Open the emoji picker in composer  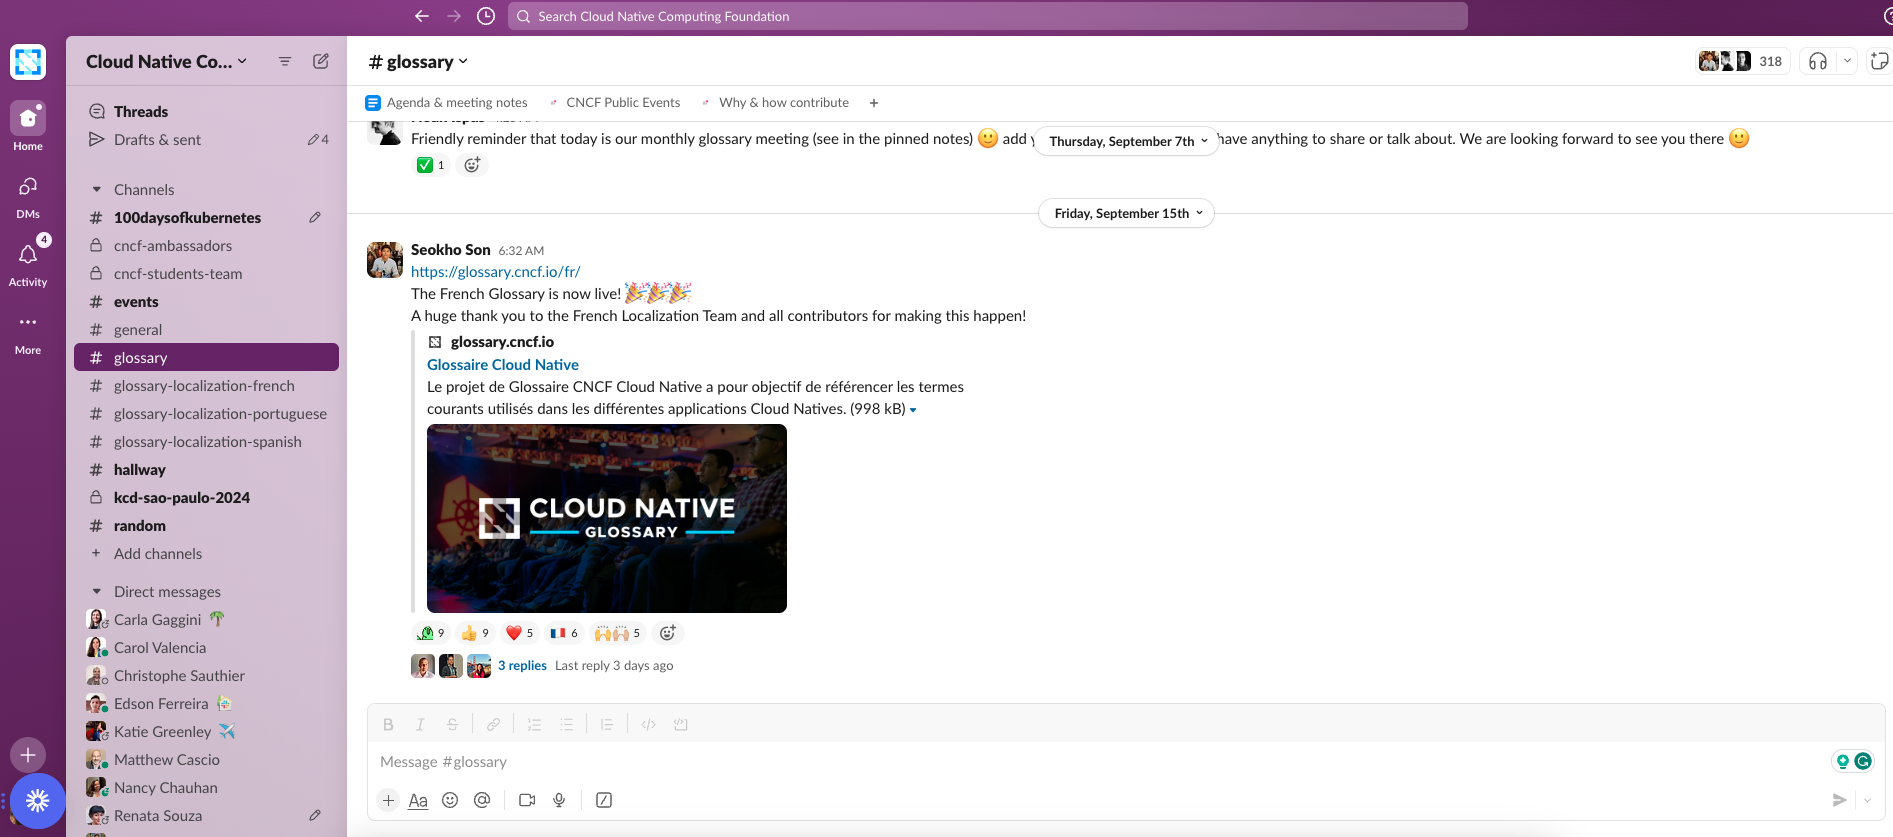tap(450, 800)
